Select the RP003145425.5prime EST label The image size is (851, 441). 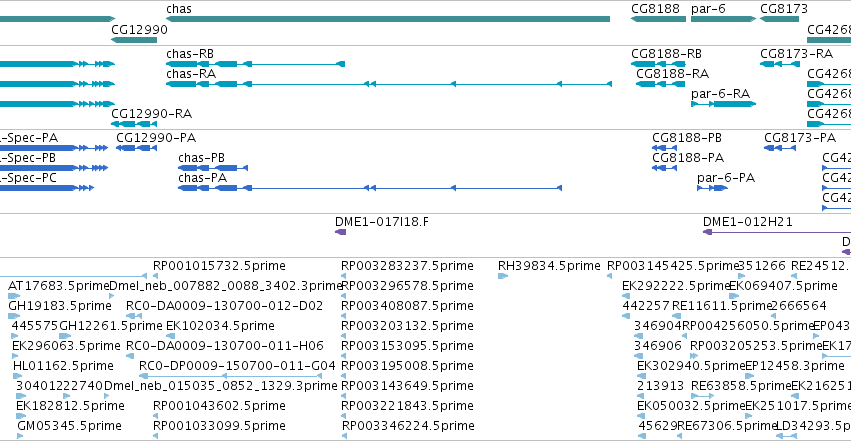pyautogui.click(x=673, y=266)
